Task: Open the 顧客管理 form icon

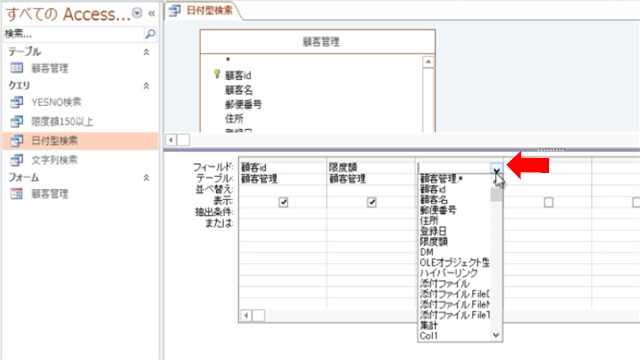Action: (17, 193)
